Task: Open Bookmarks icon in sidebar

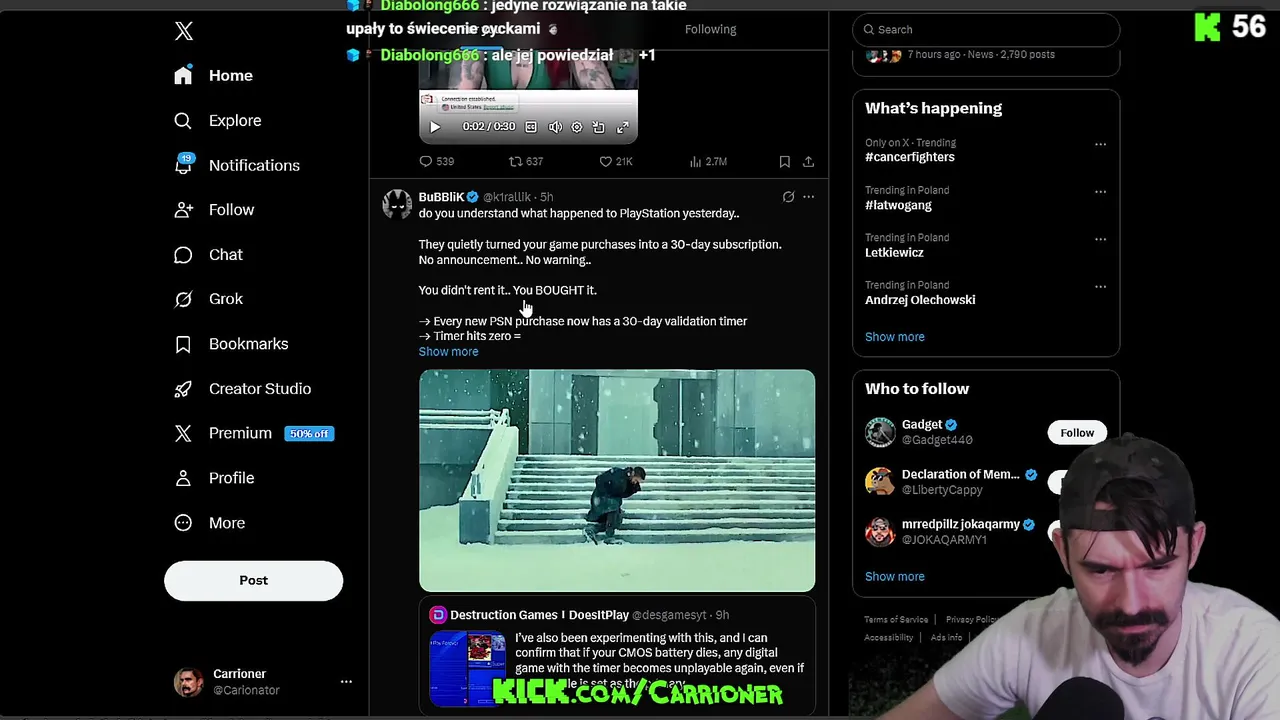Action: tap(183, 344)
